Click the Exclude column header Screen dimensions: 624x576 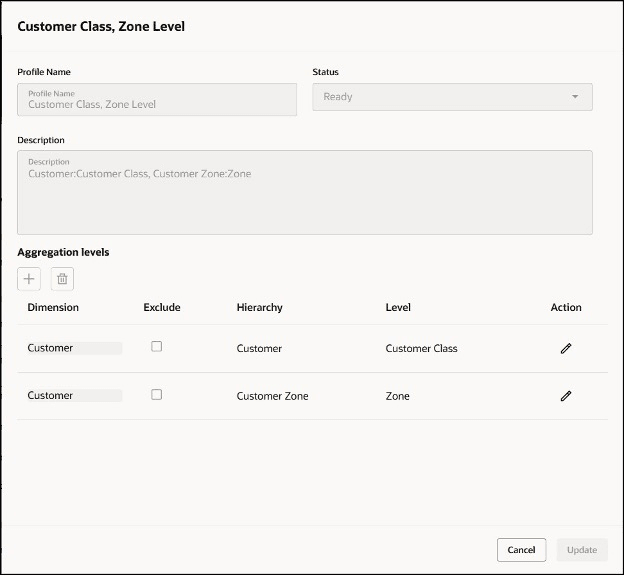coord(162,307)
